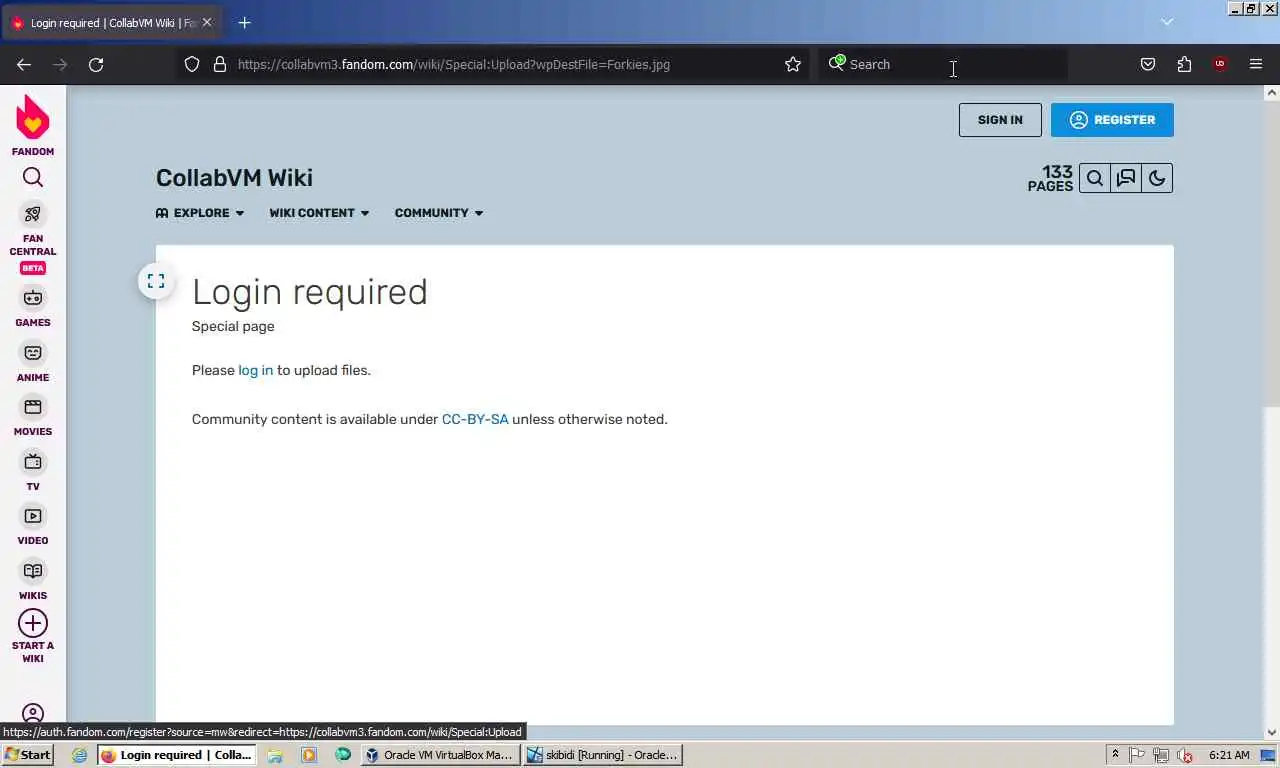This screenshot has width=1280, height=768.
Task: Open the list all tabs dropdown
Action: click(1167, 22)
